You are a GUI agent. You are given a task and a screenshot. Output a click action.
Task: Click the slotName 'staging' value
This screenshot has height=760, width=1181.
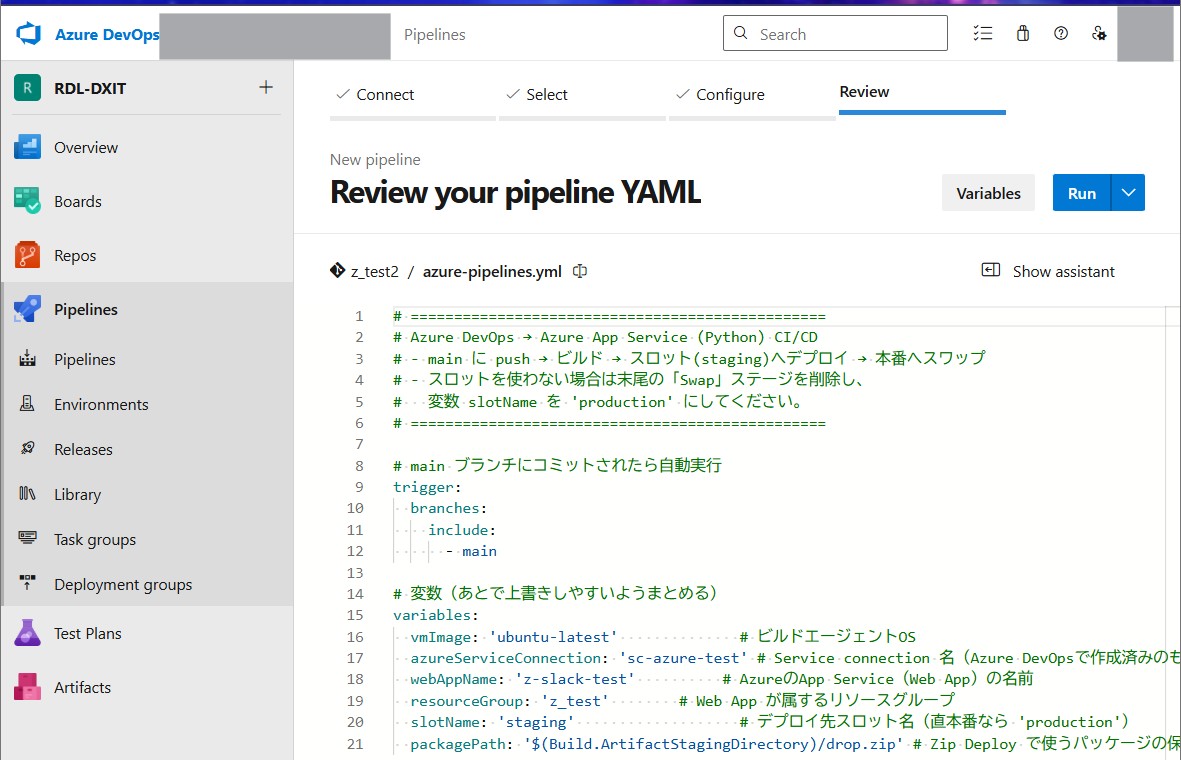(536, 722)
